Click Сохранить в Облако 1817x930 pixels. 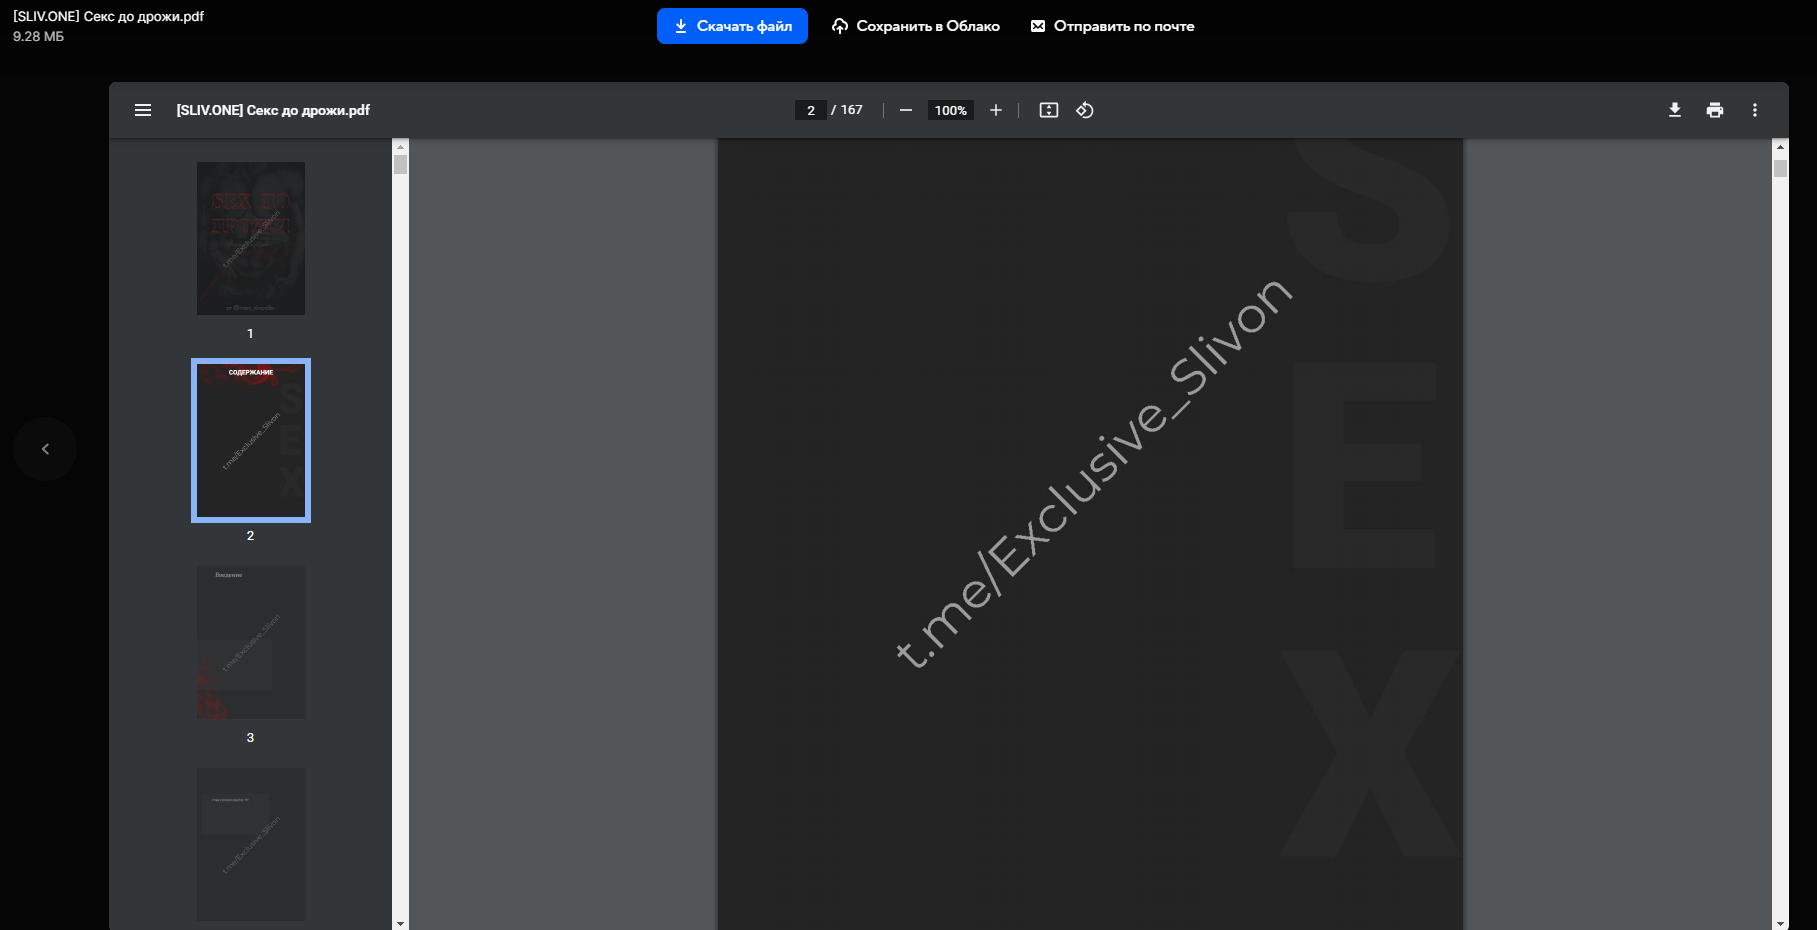point(916,26)
